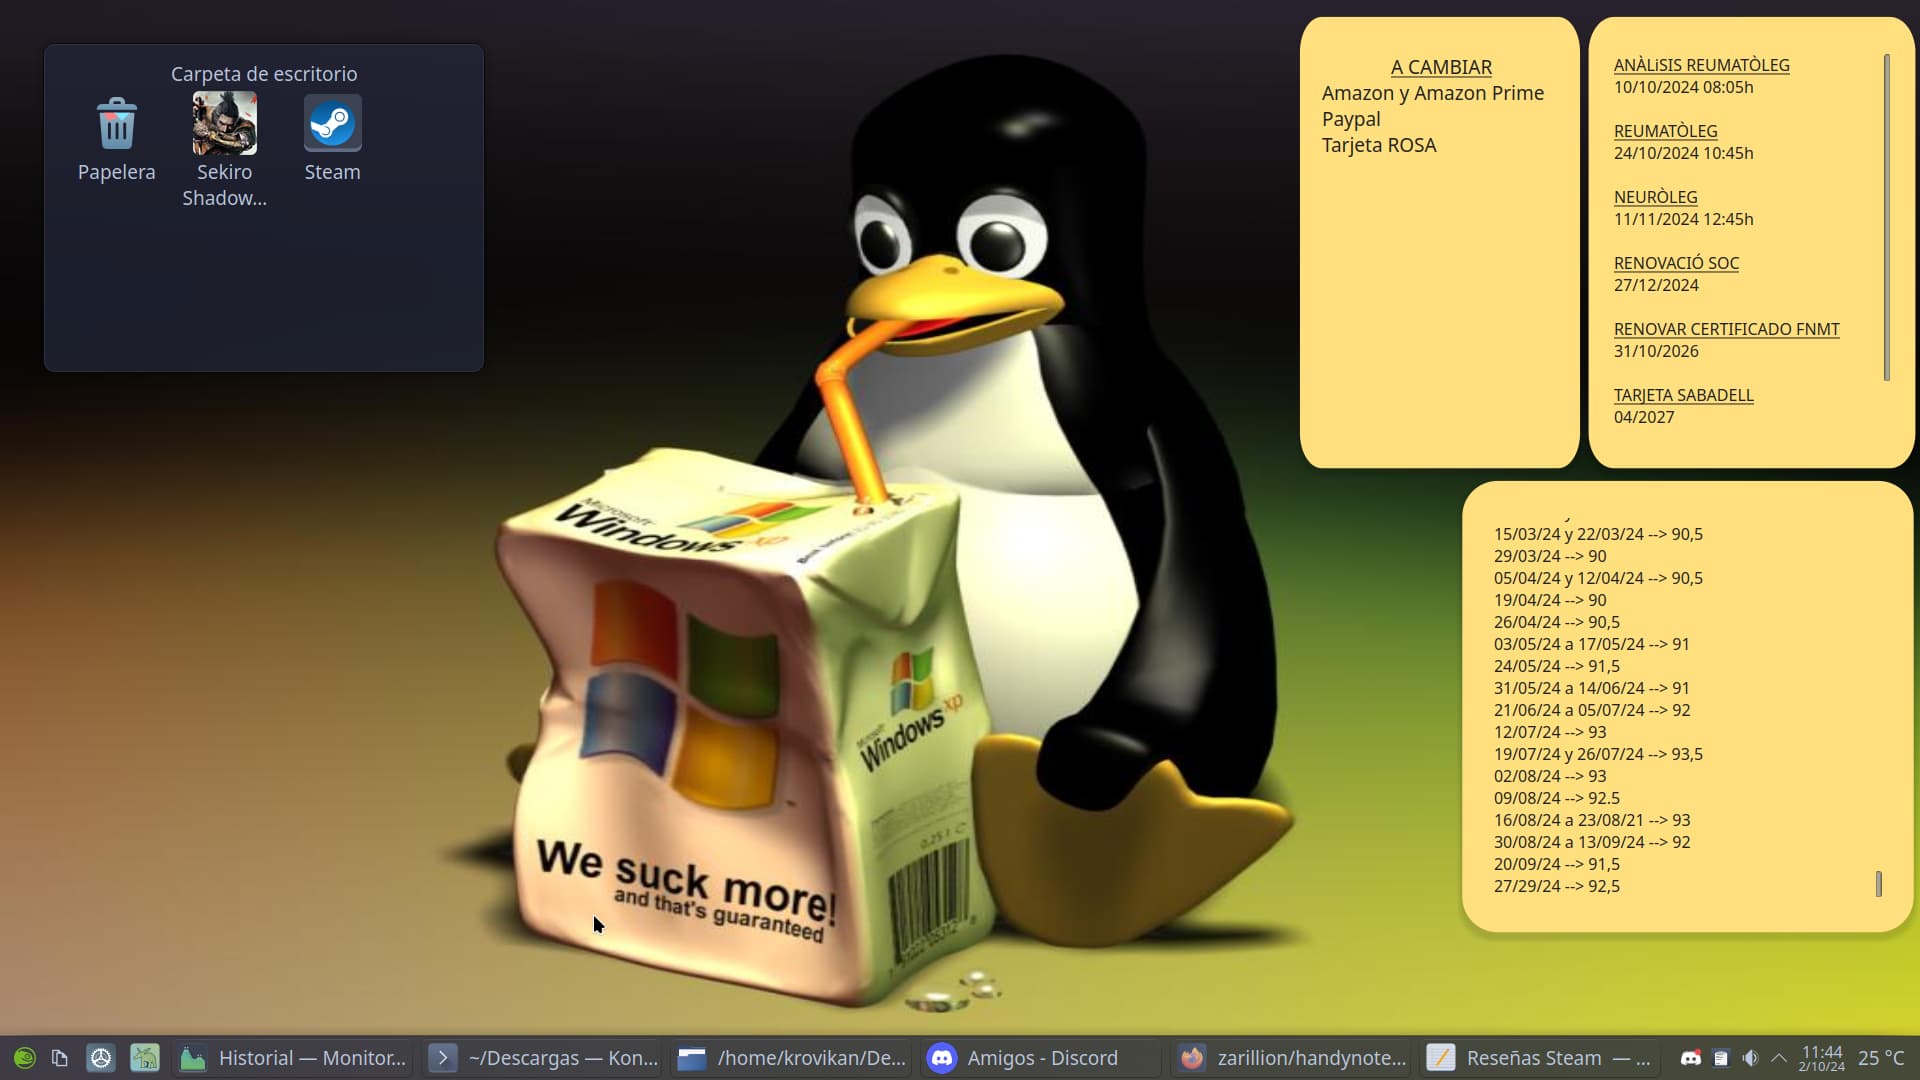Click the date '11/11/2024 12:45h'

point(1684,219)
